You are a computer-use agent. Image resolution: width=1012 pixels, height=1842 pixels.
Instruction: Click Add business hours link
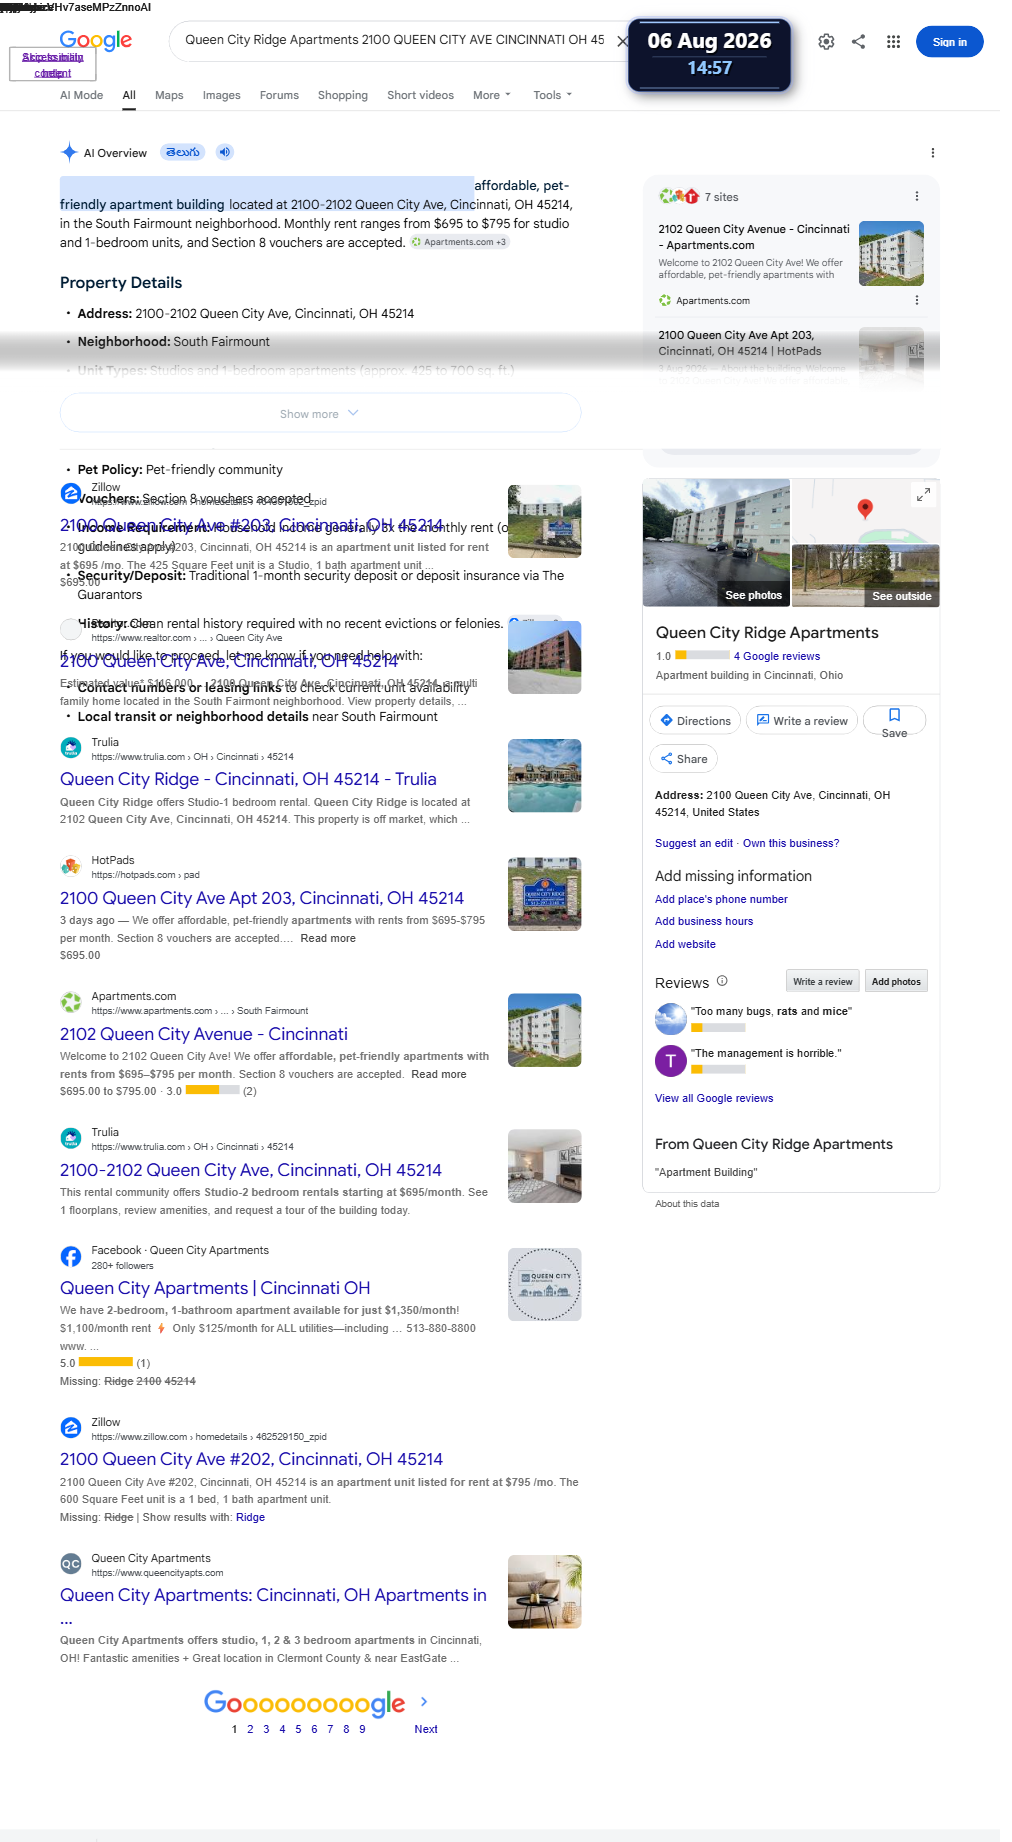(x=704, y=921)
